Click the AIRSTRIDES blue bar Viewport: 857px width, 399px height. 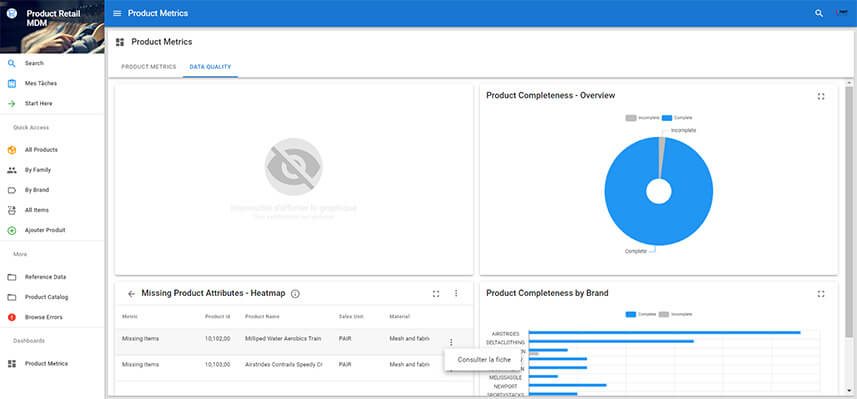[x=664, y=332]
